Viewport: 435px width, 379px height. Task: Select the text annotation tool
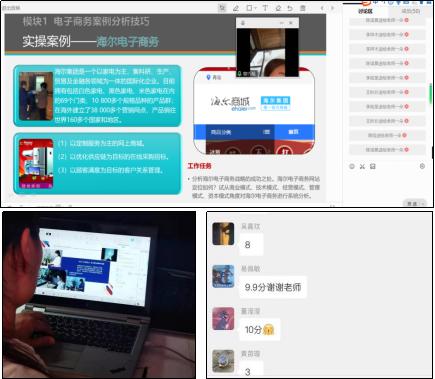coord(265,8)
